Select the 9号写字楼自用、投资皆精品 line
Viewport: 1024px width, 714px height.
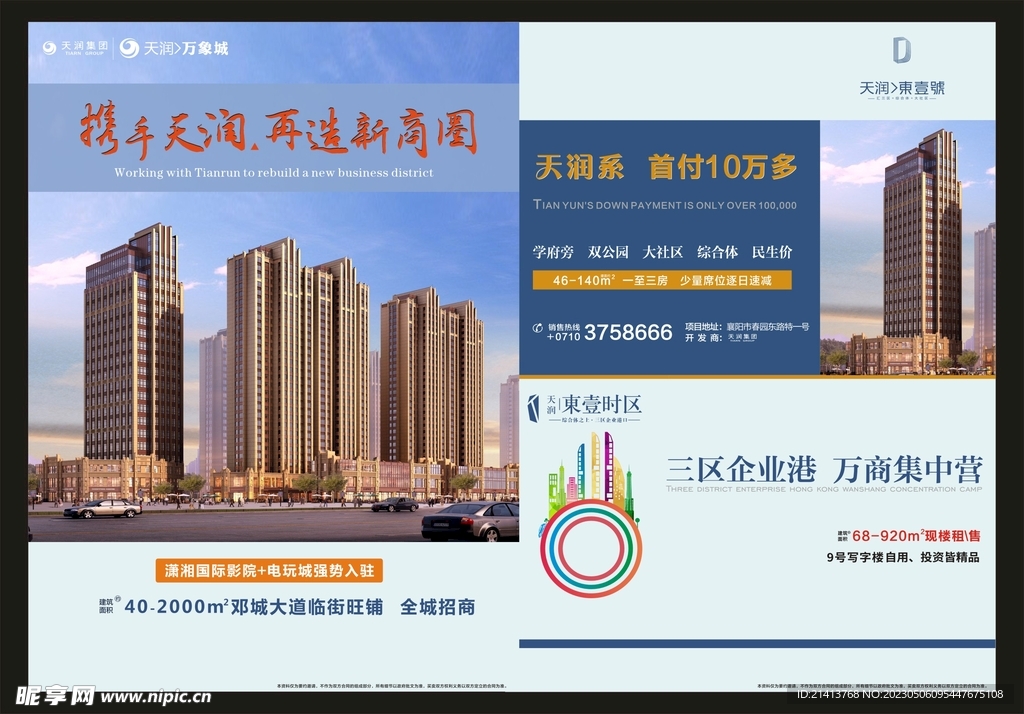[903, 557]
